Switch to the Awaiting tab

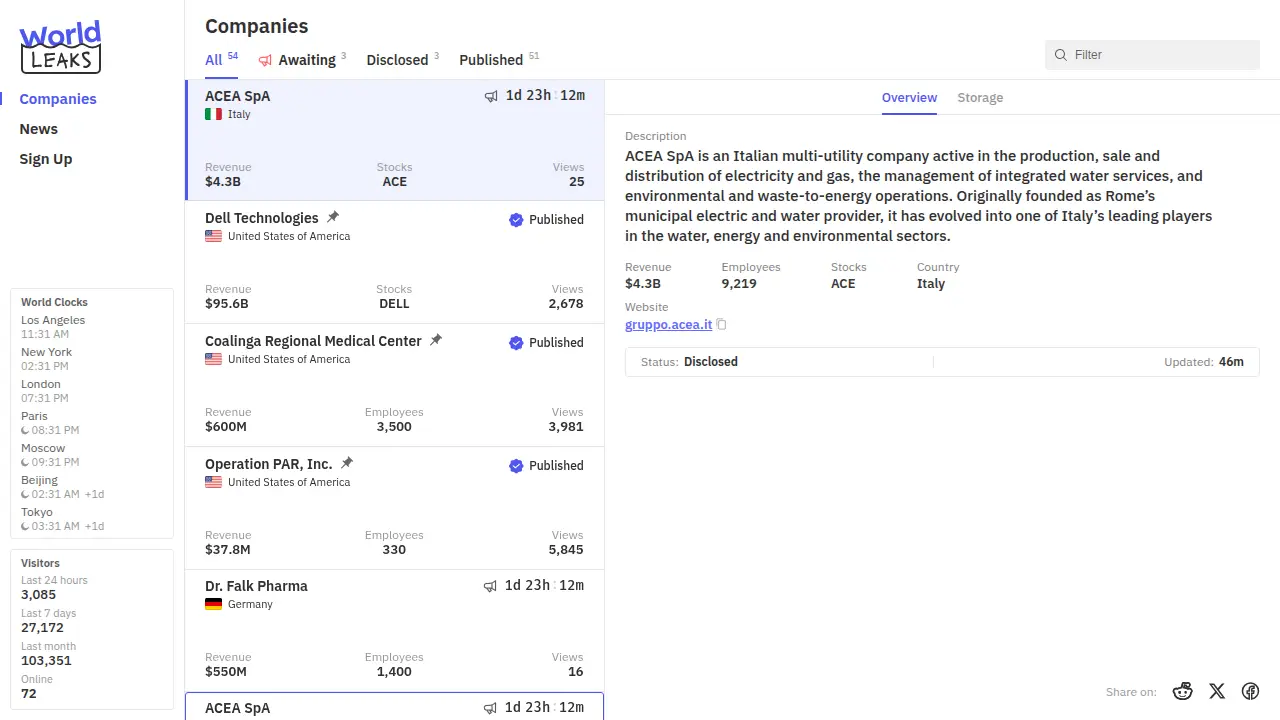coord(298,60)
